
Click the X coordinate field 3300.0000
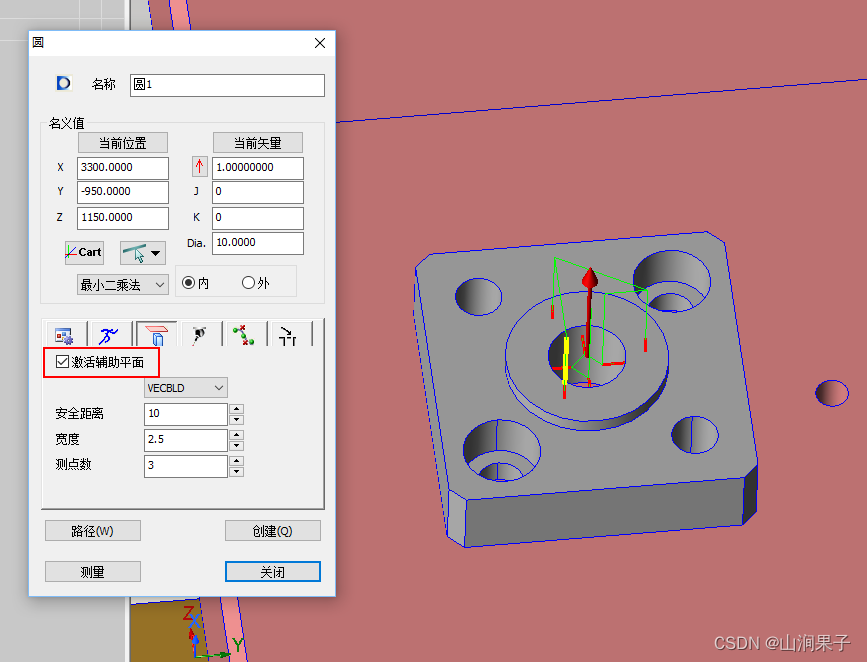[123, 168]
